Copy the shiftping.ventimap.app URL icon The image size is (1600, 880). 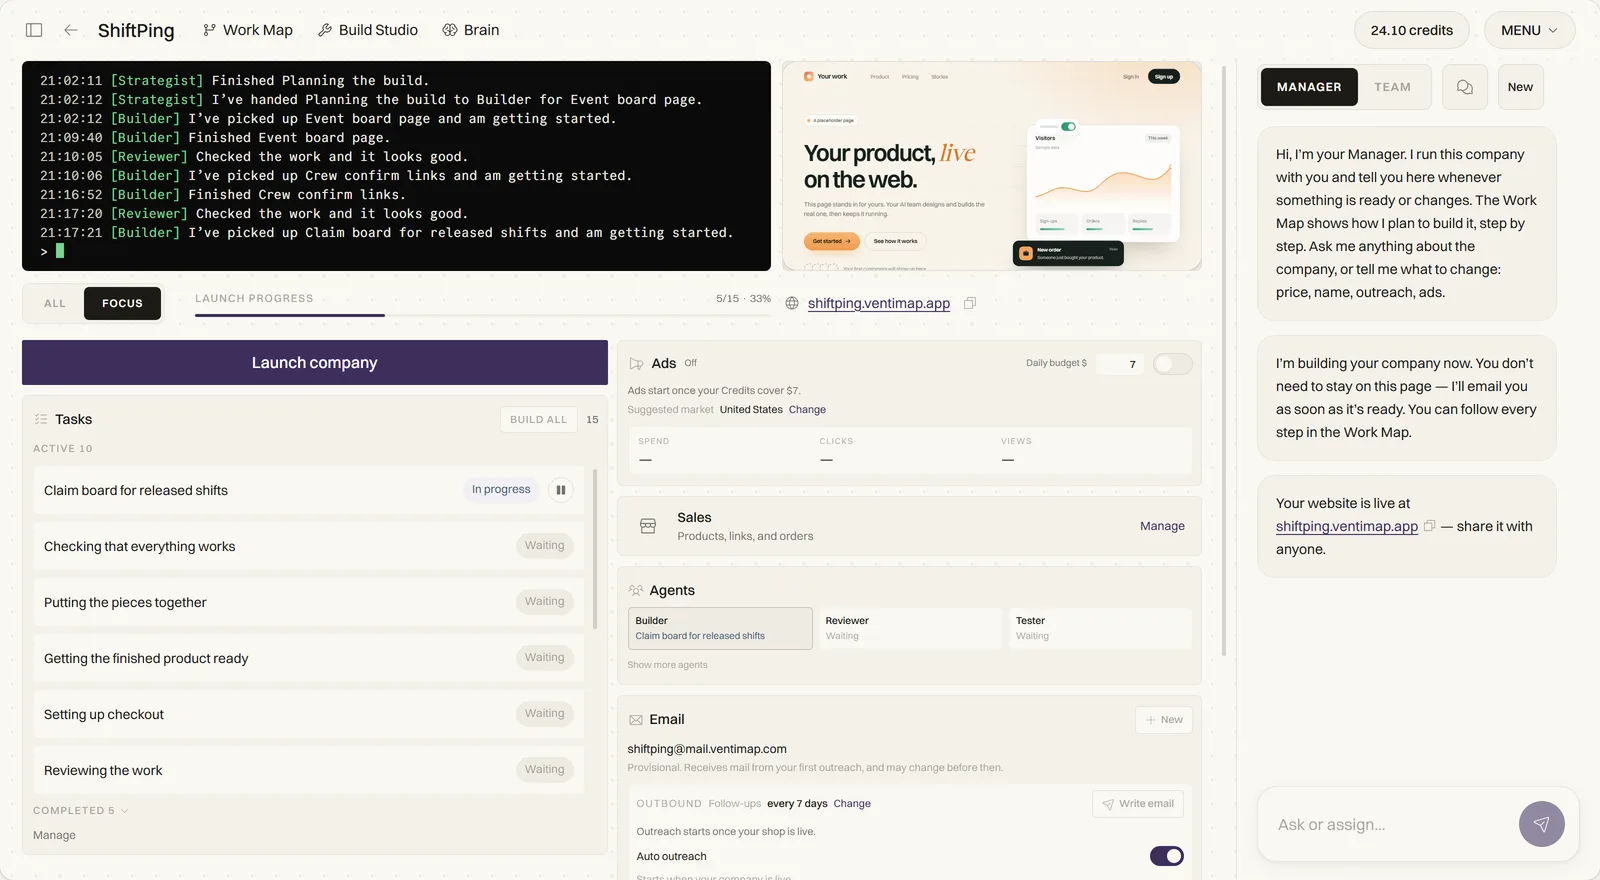(x=969, y=303)
